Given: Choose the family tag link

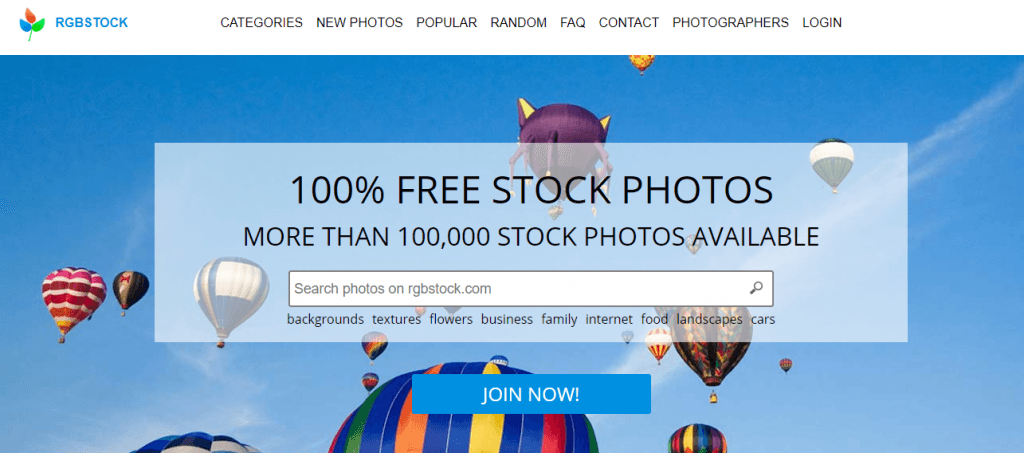Looking at the screenshot, I should tap(559, 319).
